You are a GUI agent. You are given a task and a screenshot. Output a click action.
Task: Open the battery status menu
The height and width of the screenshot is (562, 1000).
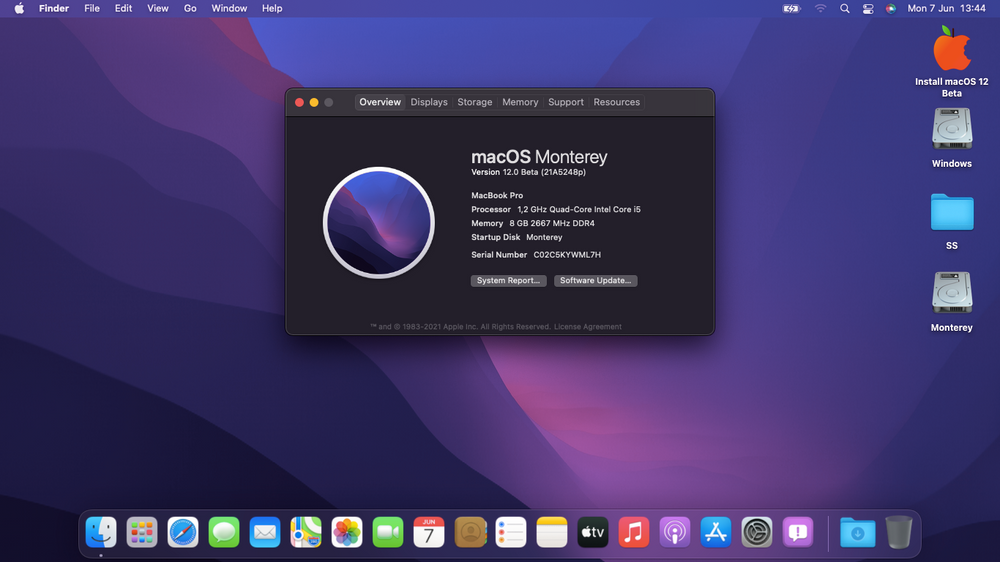791,8
